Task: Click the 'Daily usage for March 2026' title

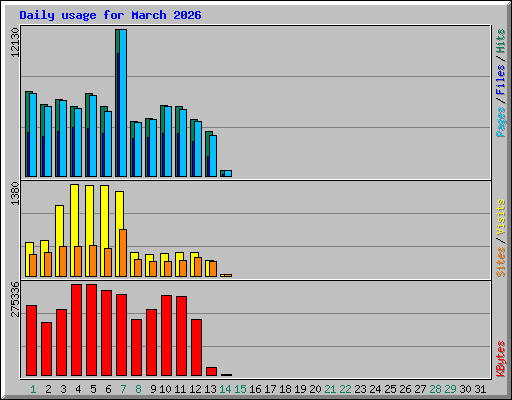Action: click(110, 15)
